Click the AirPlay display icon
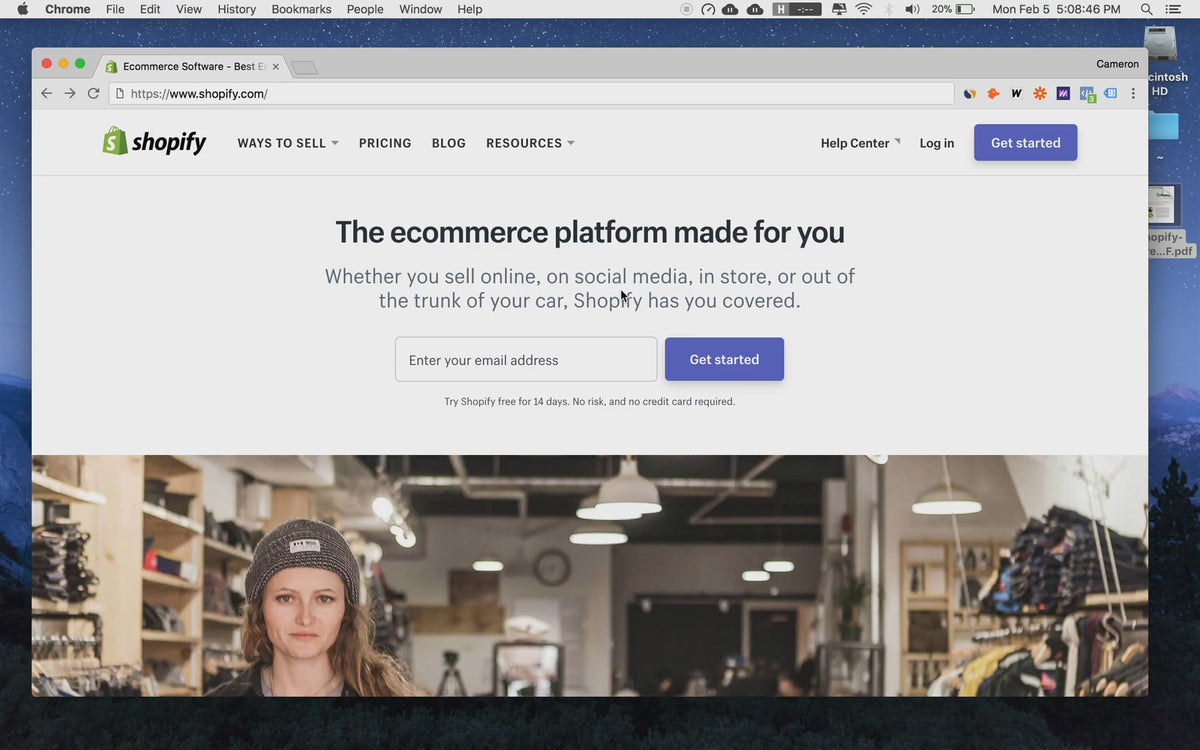This screenshot has width=1200, height=750. coord(839,9)
